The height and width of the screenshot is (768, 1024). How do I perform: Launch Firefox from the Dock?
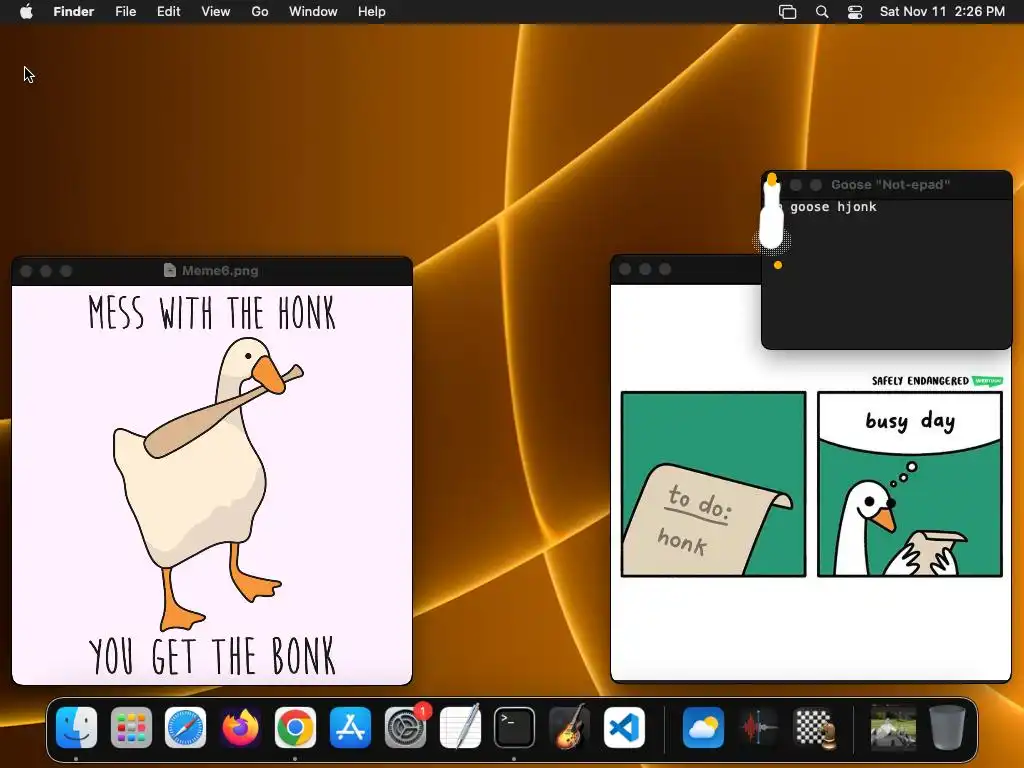(x=240, y=727)
